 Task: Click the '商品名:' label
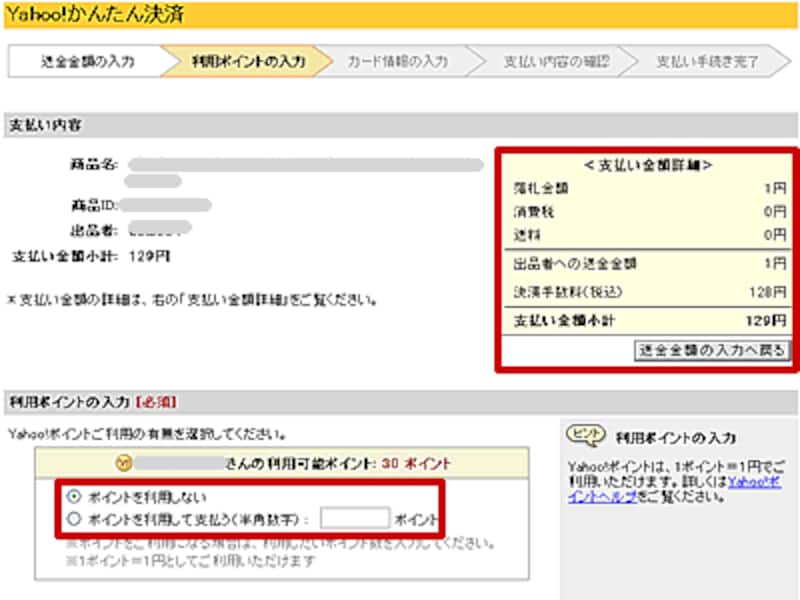(x=94, y=165)
